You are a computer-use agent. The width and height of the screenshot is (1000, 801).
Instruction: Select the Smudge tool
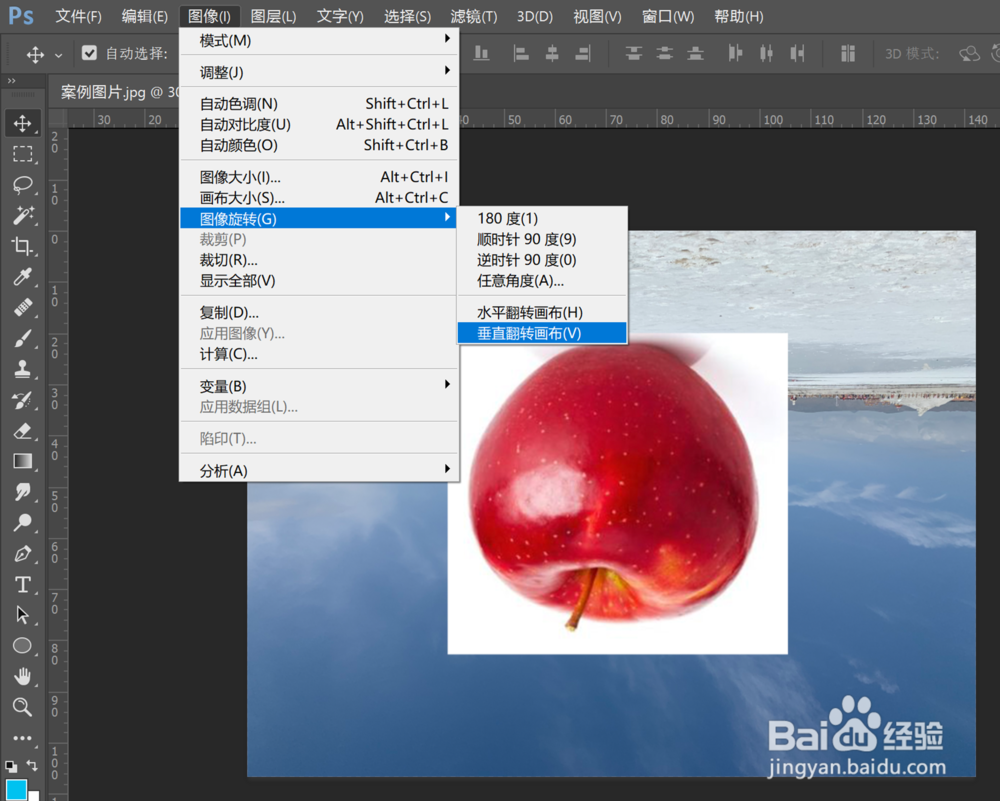point(23,492)
